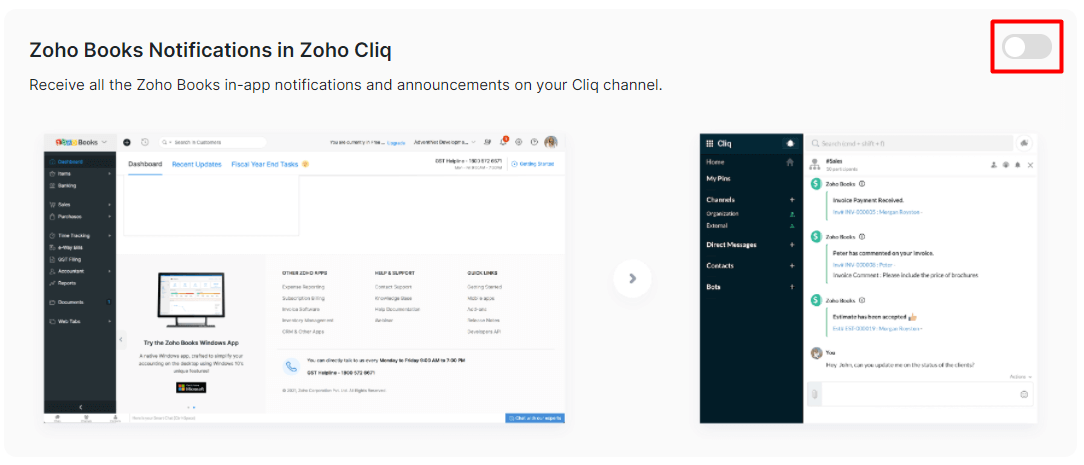The image size is (1084, 465).
Task: Open the Est# EST-000019 estimate link
Action: (877, 328)
